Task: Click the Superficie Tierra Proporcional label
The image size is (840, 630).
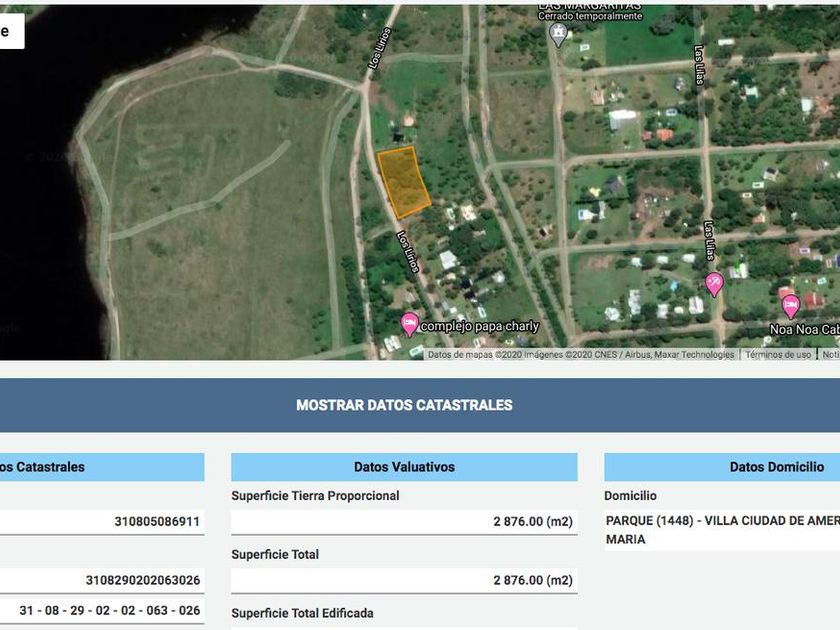Action: 315,496
